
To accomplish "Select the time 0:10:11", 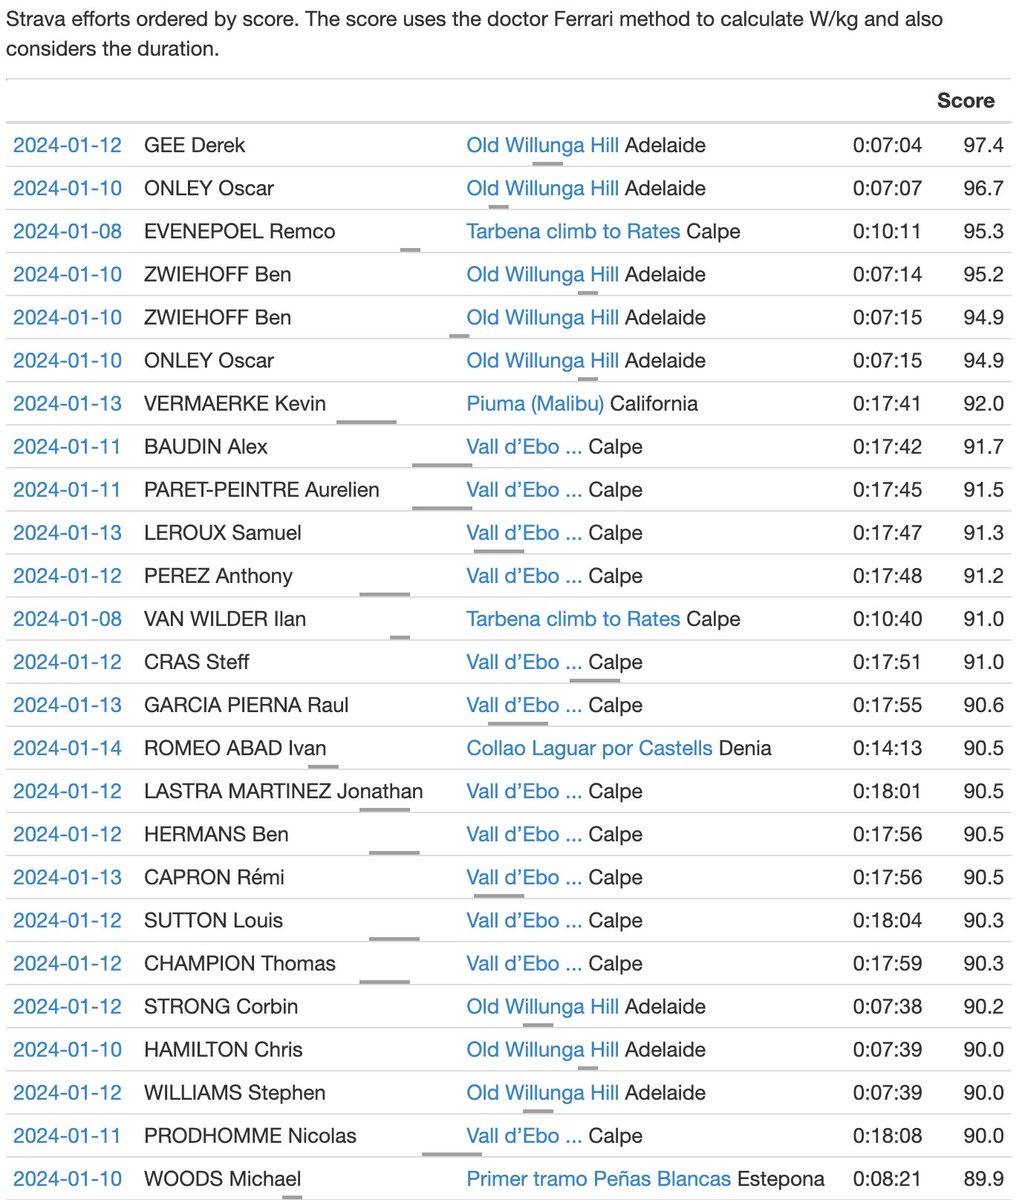I will pyautogui.click(x=887, y=231).
